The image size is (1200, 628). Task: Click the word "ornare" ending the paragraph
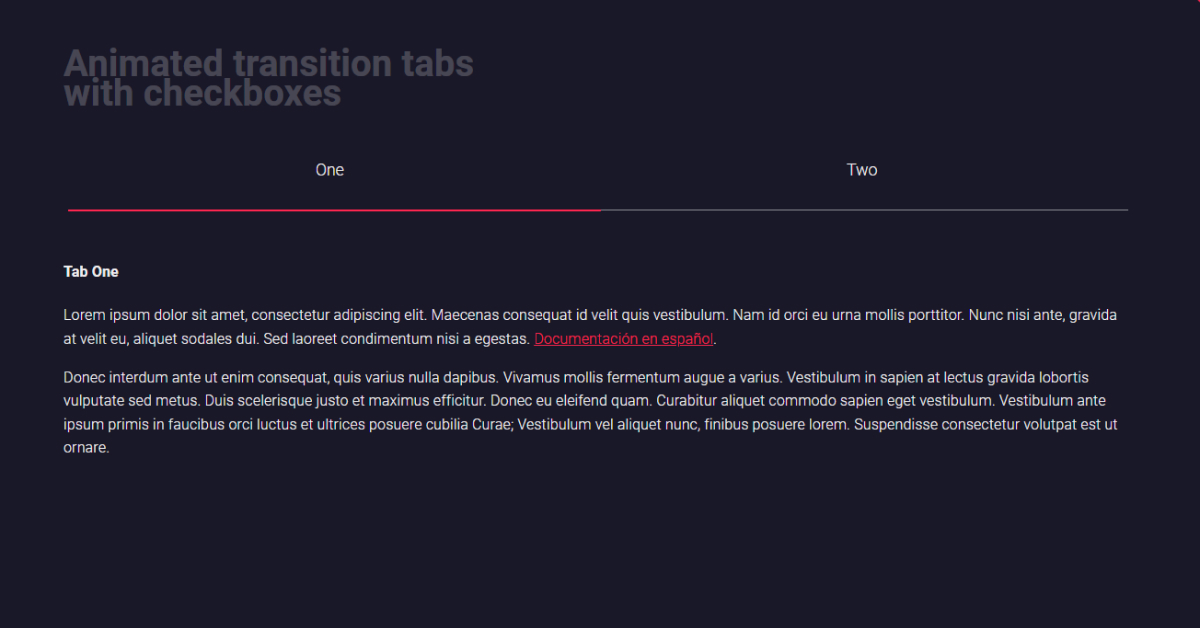pyautogui.click(x=86, y=447)
